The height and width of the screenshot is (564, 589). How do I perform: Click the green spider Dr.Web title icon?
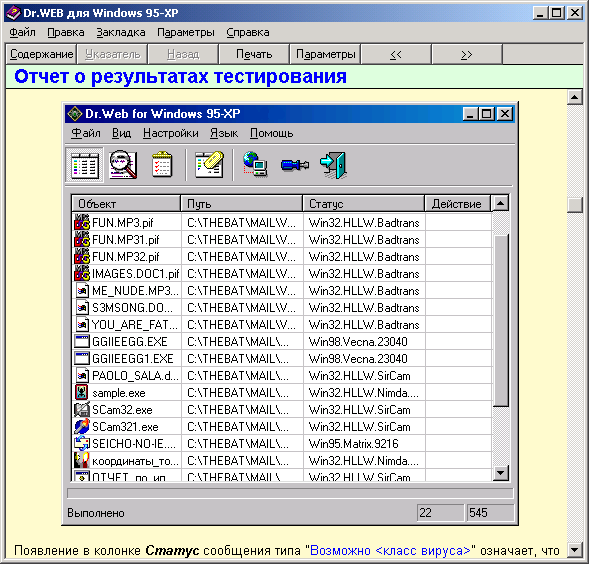(74, 113)
